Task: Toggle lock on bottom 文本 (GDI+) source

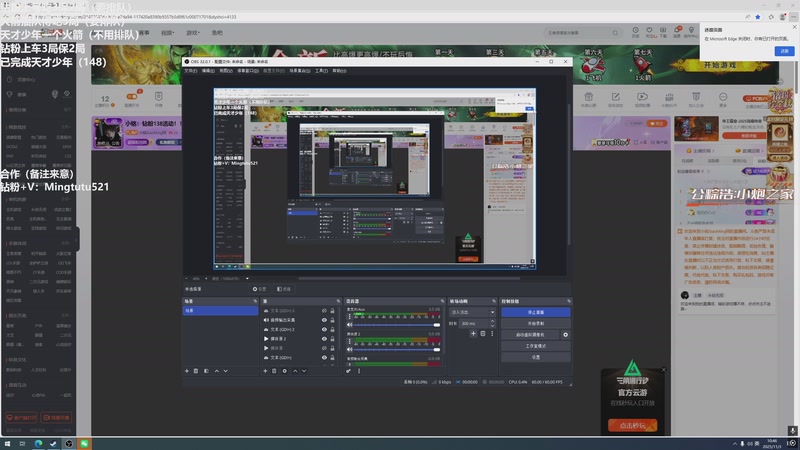Action: pyautogui.click(x=333, y=358)
